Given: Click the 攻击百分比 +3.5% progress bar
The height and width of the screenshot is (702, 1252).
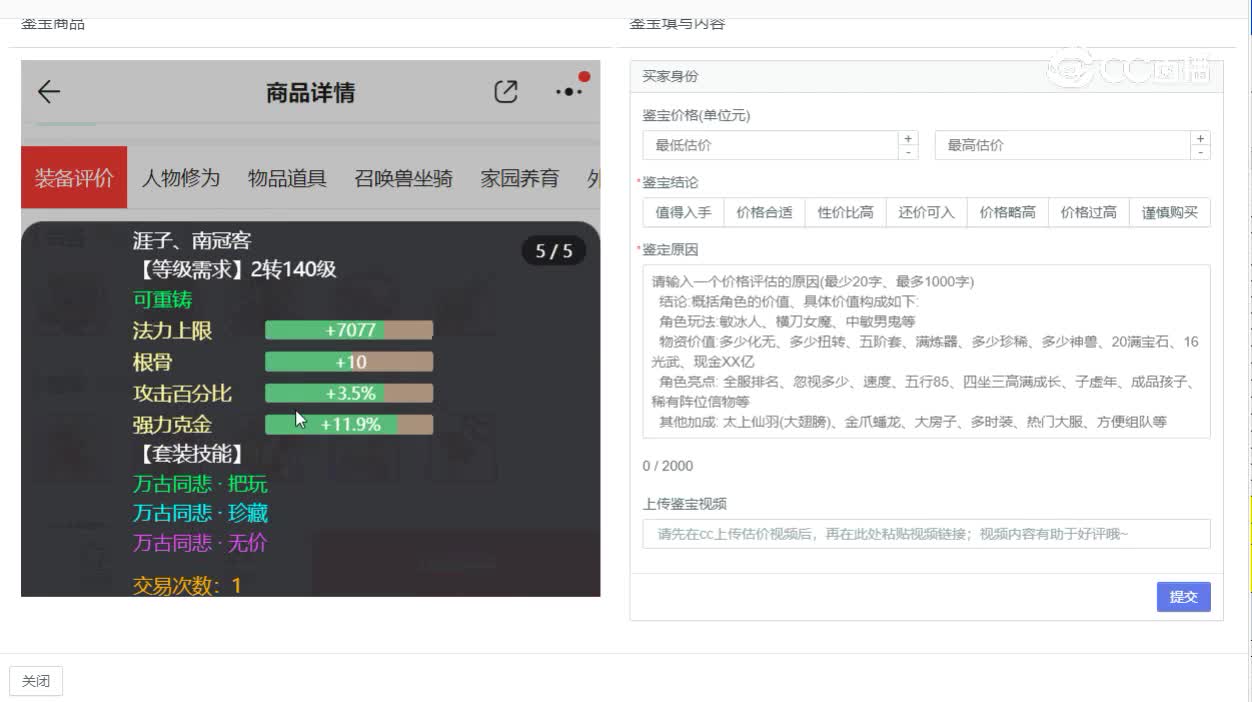Looking at the screenshot, I should 349,393.
